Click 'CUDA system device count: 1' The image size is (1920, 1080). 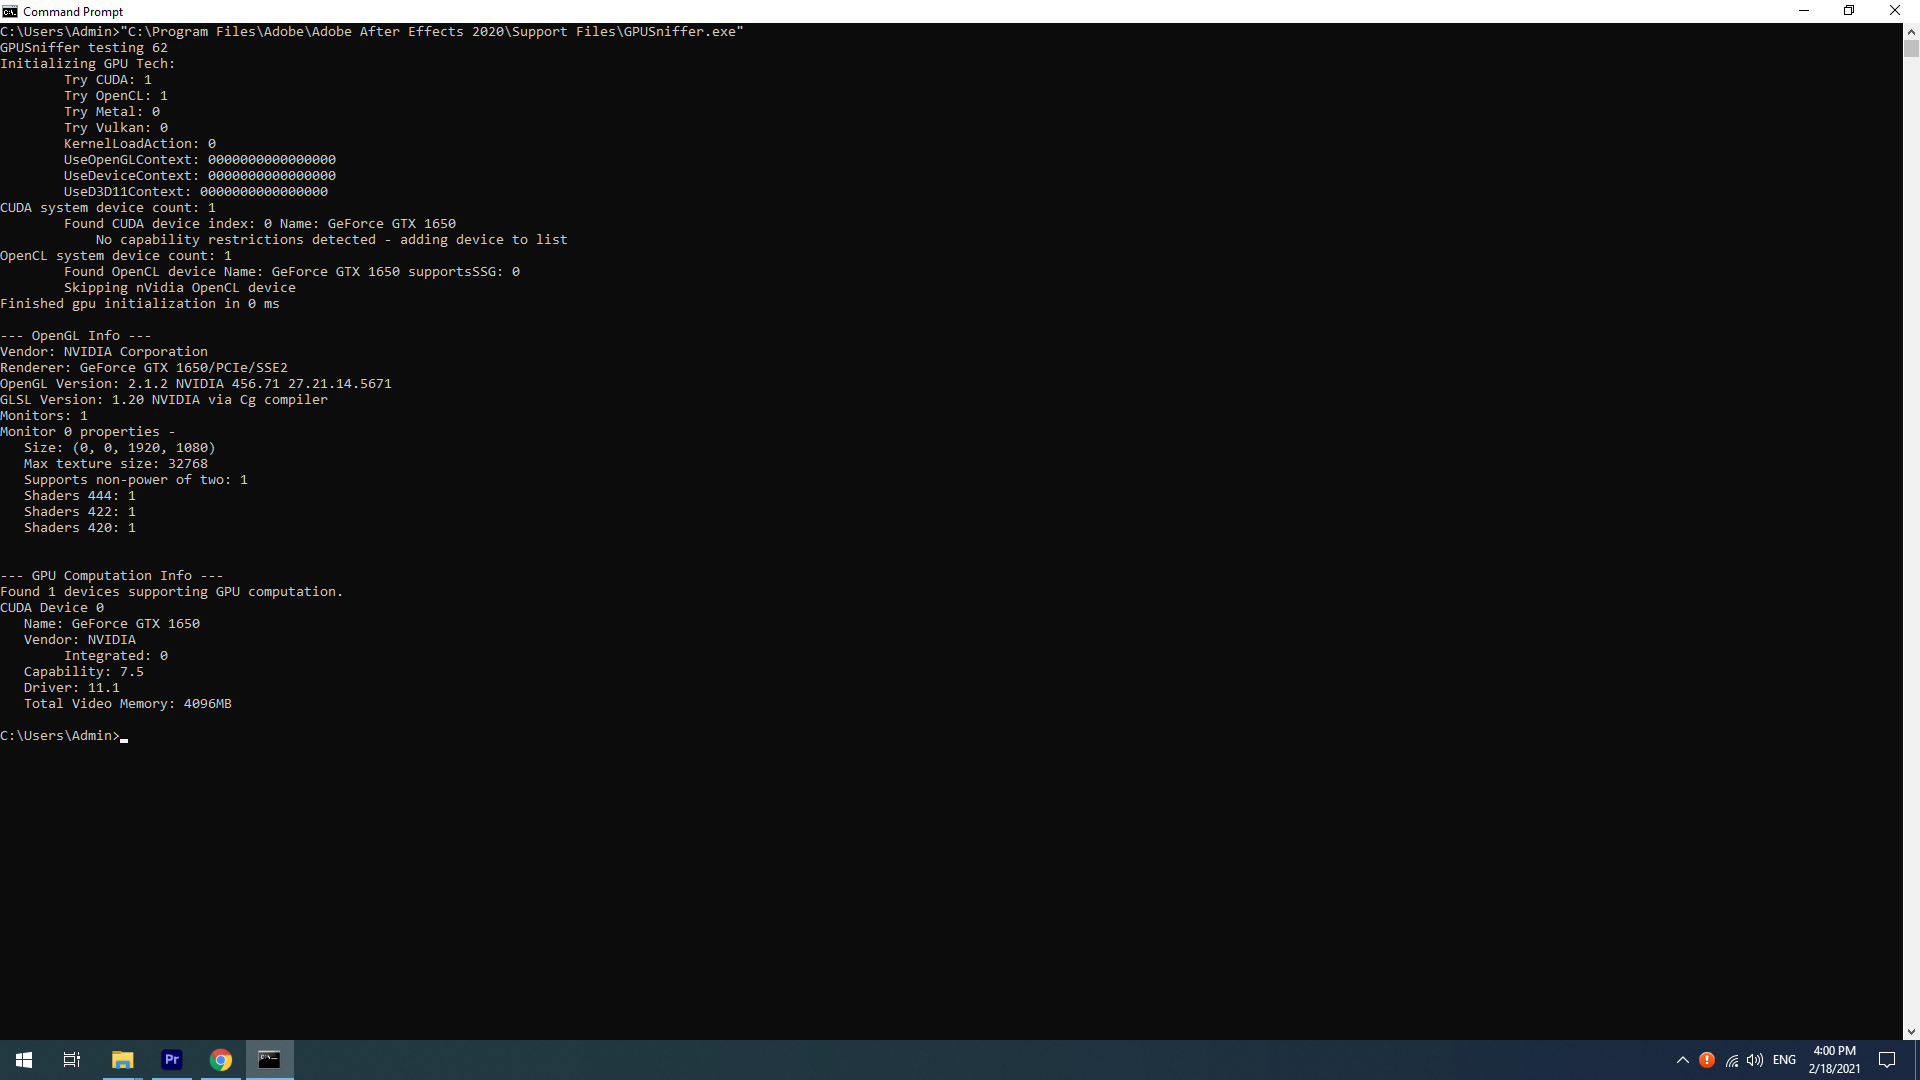[108, 208]
